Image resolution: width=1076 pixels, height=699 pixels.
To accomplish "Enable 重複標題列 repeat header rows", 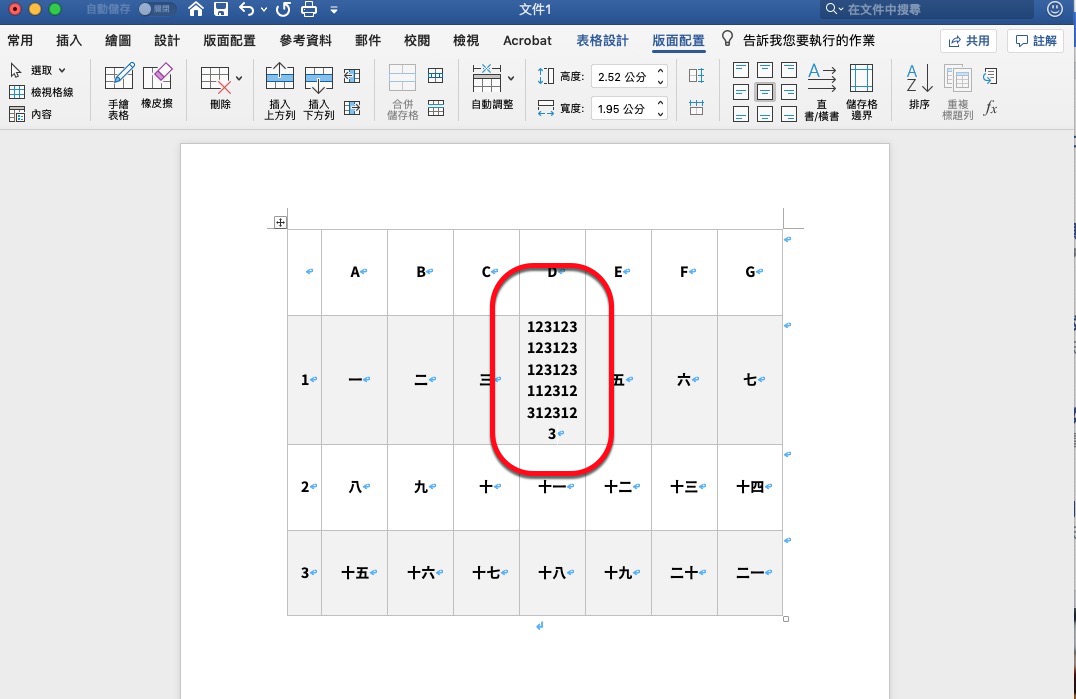I will point(956,89).
